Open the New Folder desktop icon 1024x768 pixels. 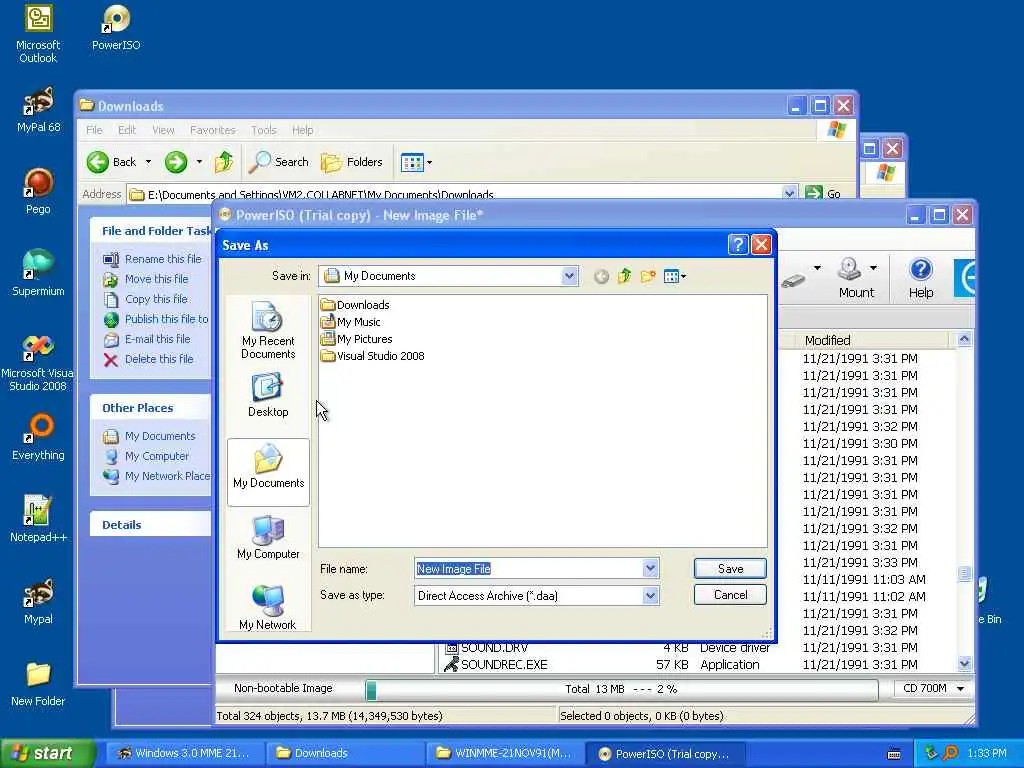tap(38, 684)
